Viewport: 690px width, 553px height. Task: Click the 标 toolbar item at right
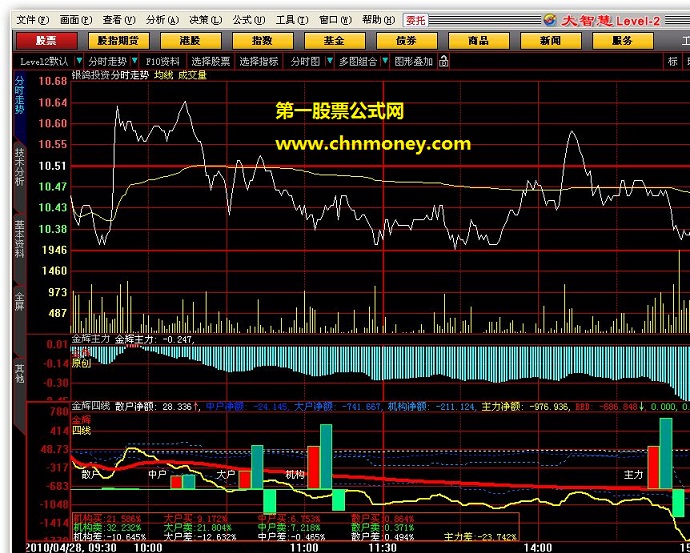click(x=673, y=62)
